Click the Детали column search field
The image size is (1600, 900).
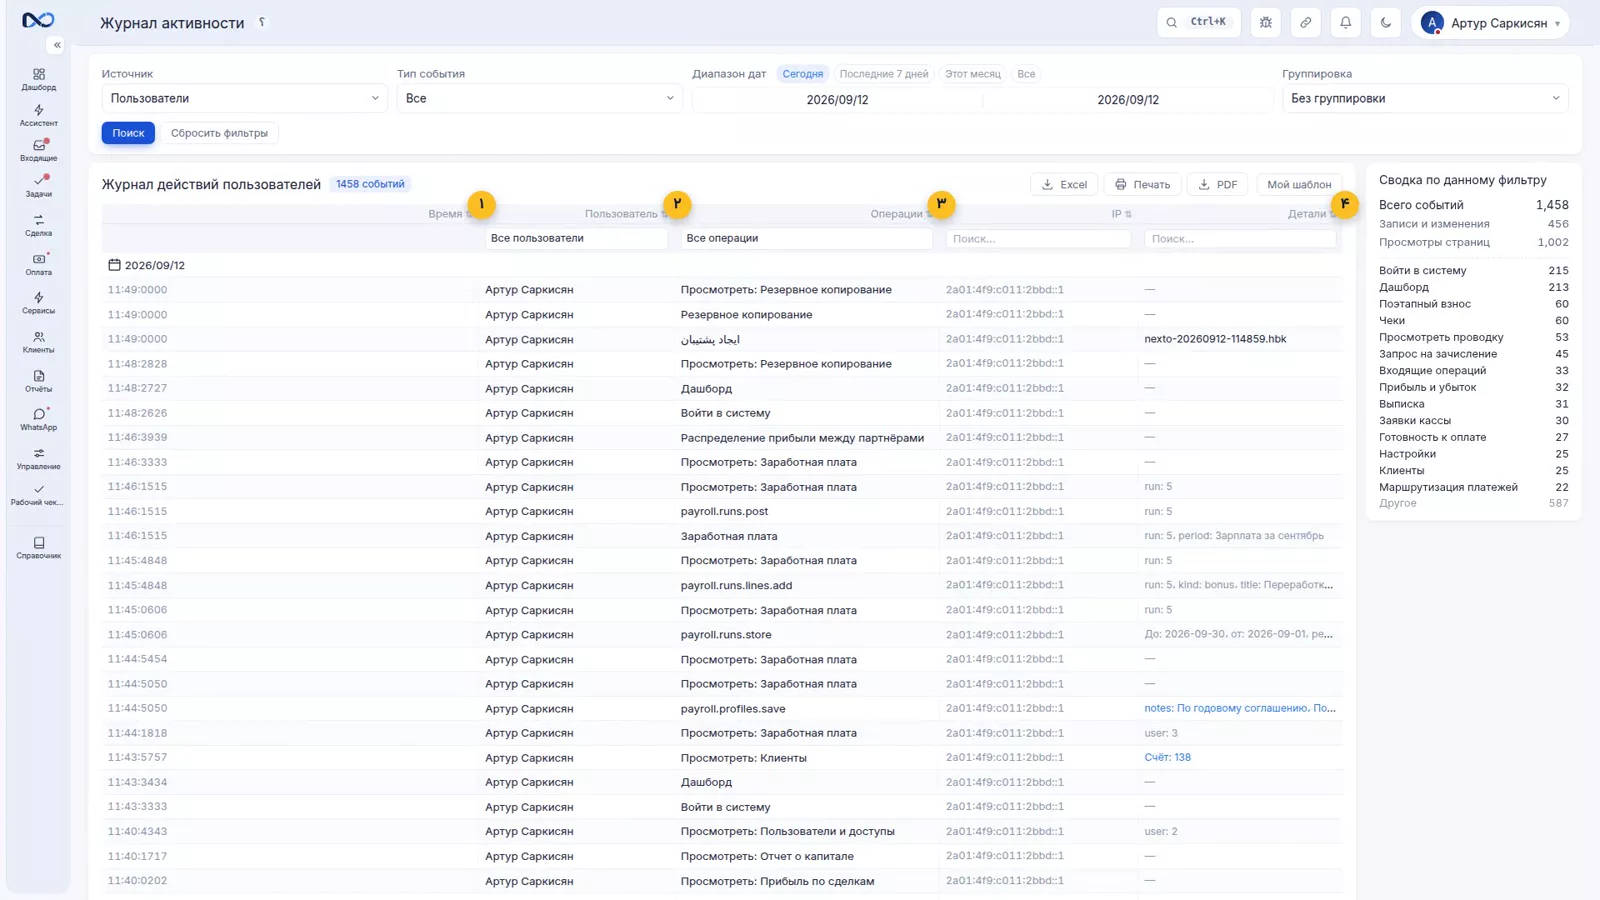1240,239
